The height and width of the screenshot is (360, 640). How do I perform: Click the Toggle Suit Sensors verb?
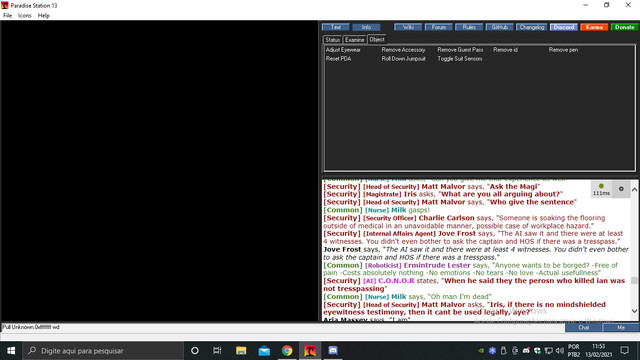click(x=460, y=59)
